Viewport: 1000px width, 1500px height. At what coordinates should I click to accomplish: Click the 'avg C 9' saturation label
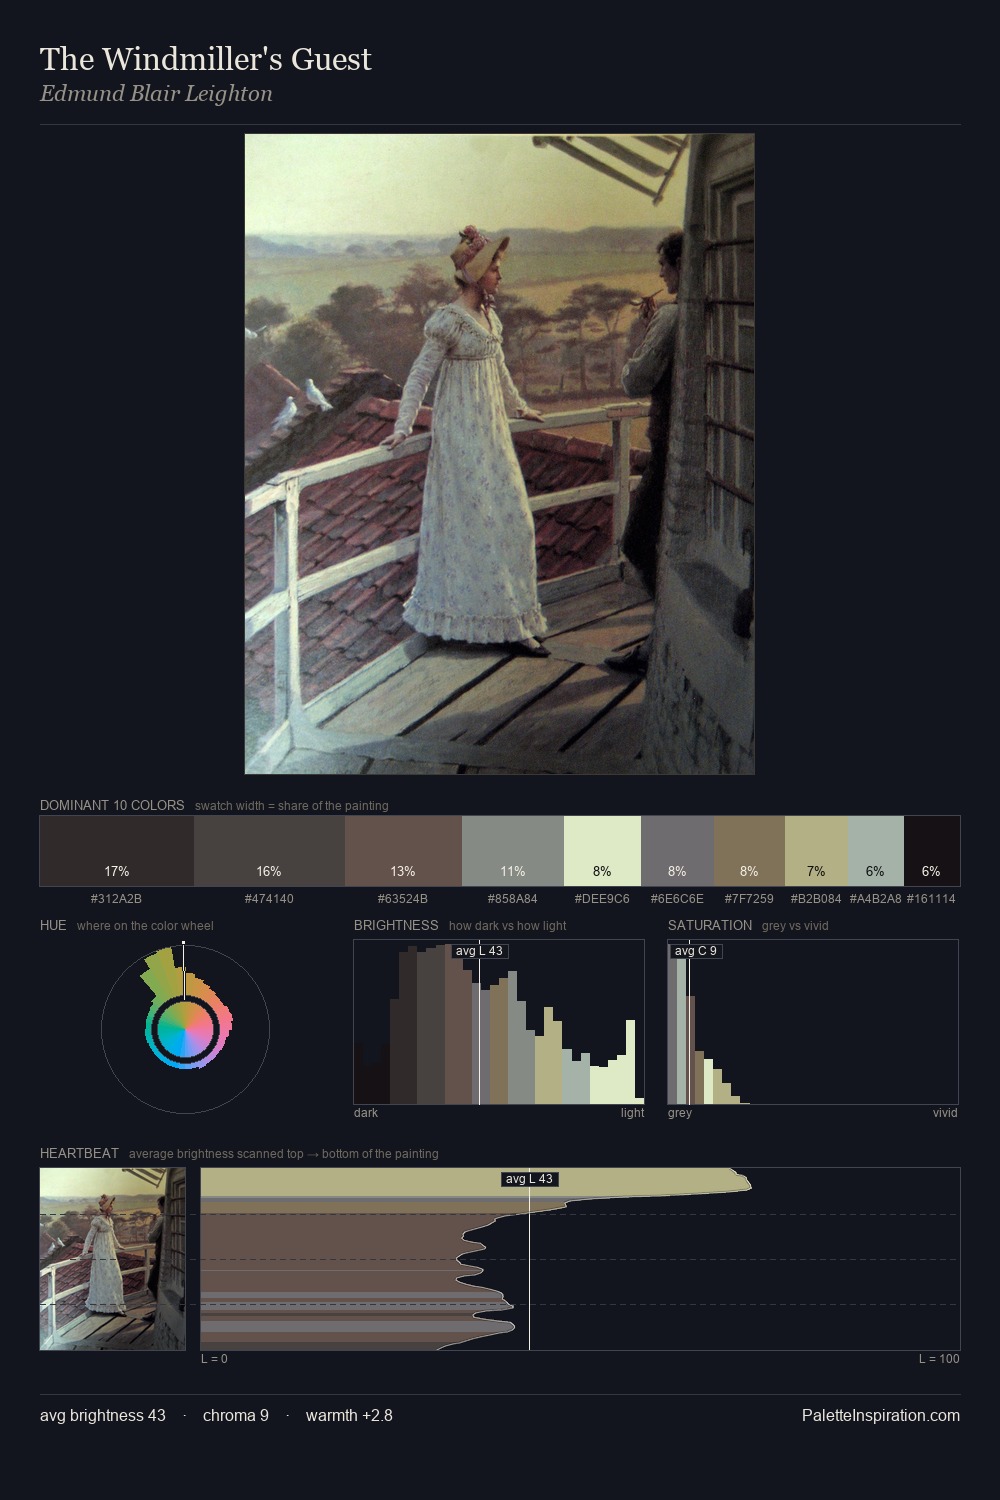[695, 951]
